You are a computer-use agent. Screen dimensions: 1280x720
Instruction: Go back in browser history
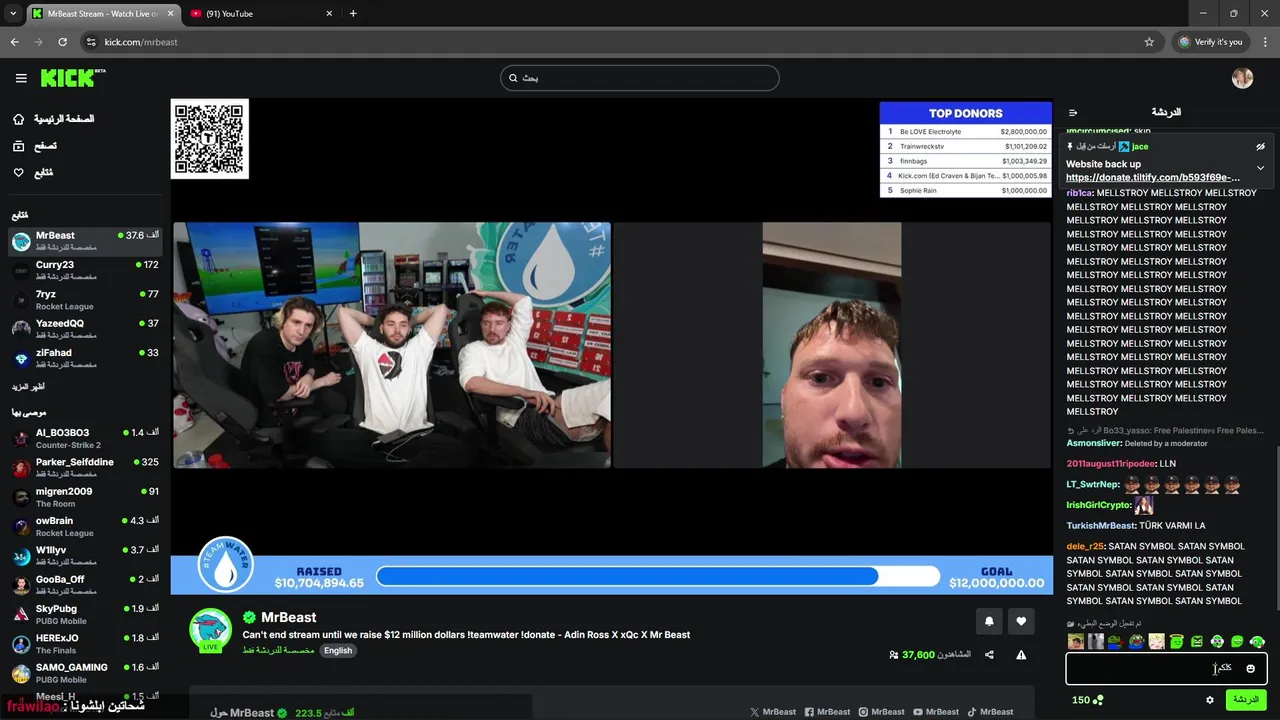click(x=14, y=42)
